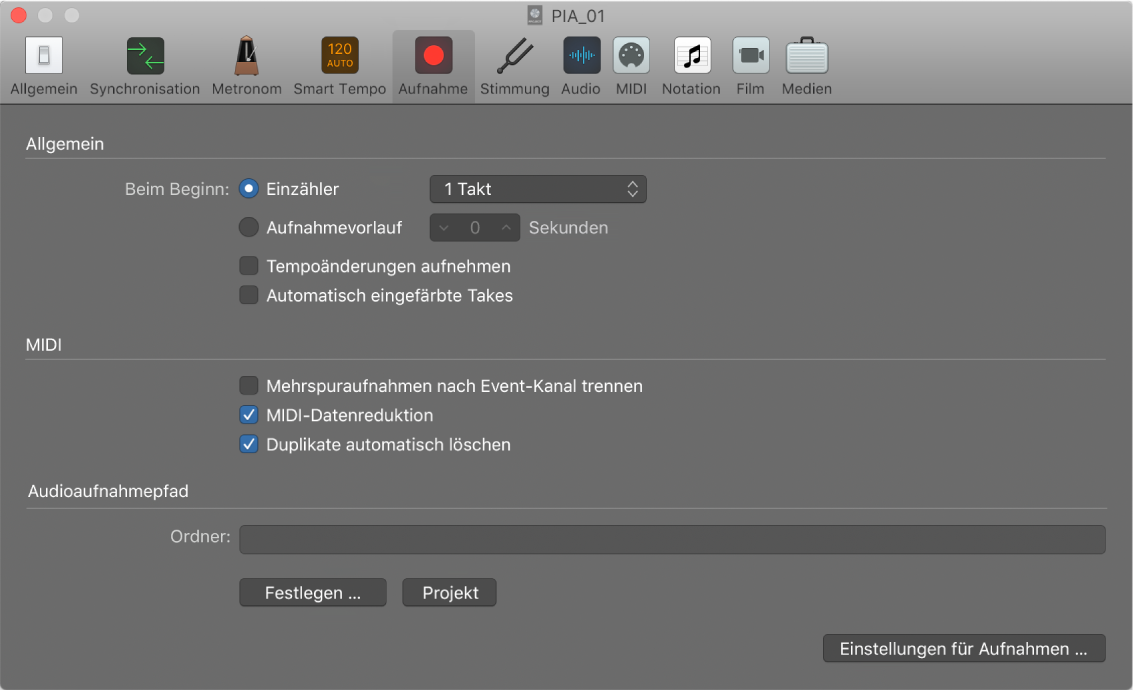Select the Aufnahmevorlauf radio button

[249, 228]
